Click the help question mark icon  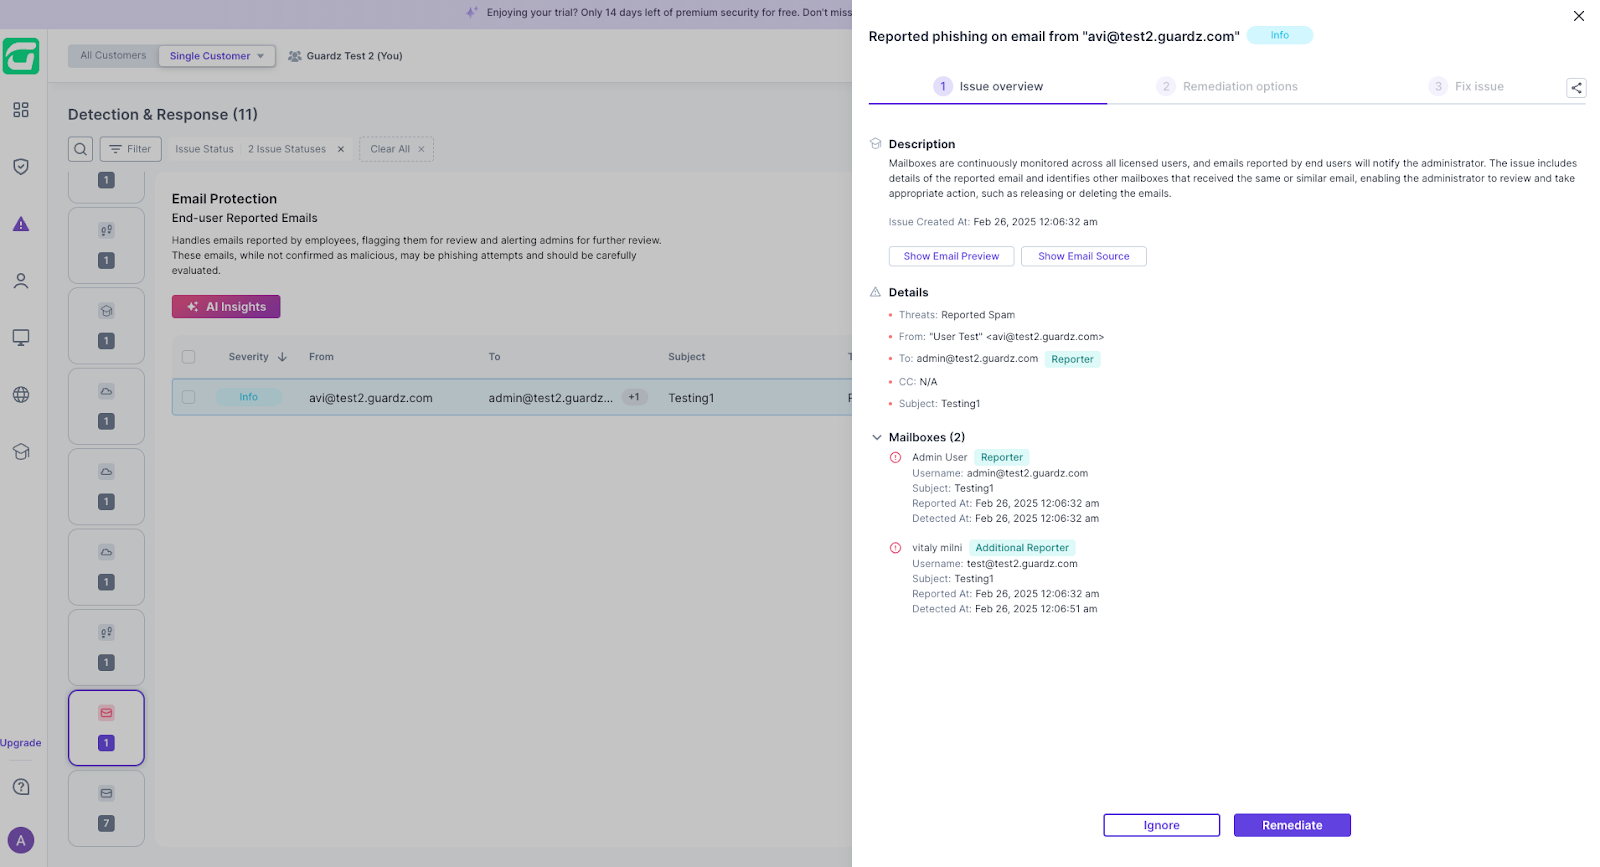[21, 787]
